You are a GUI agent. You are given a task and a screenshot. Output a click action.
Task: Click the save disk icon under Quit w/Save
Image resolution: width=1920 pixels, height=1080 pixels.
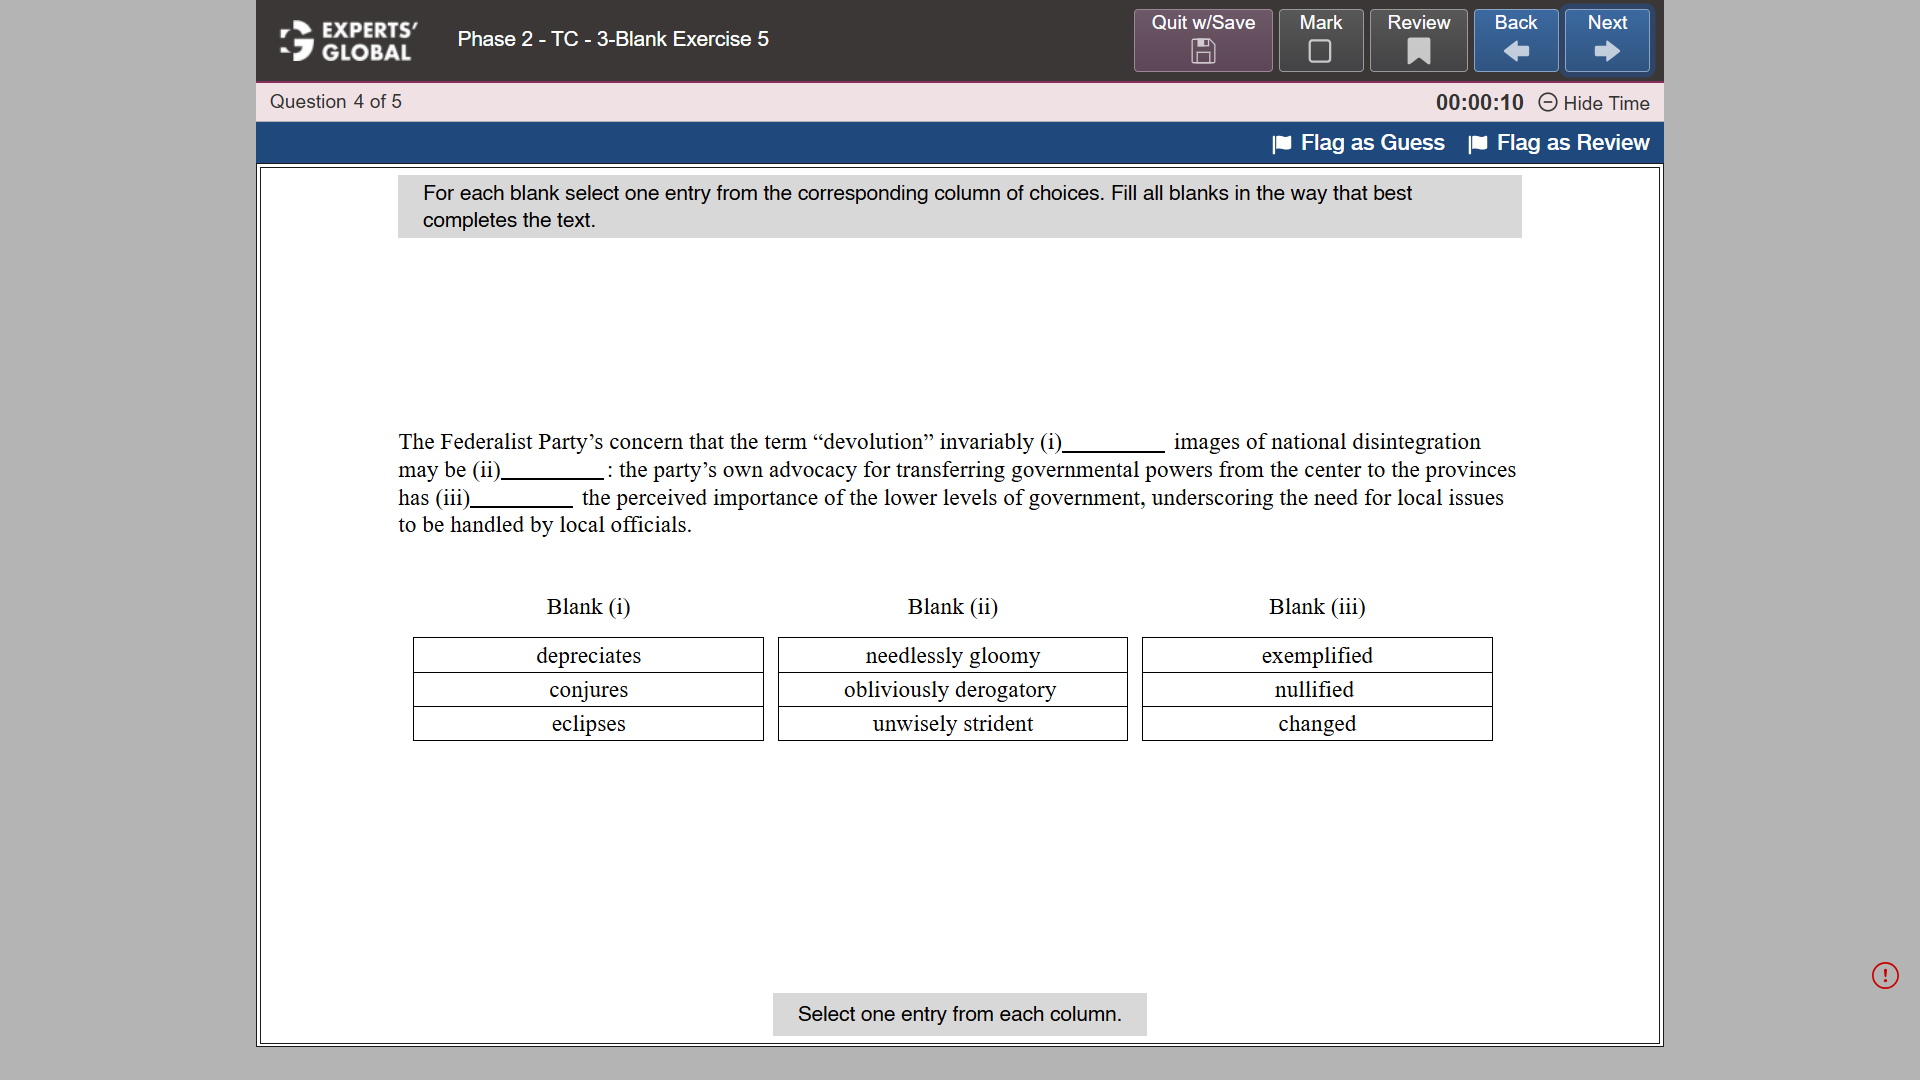tap(1202, 52)
